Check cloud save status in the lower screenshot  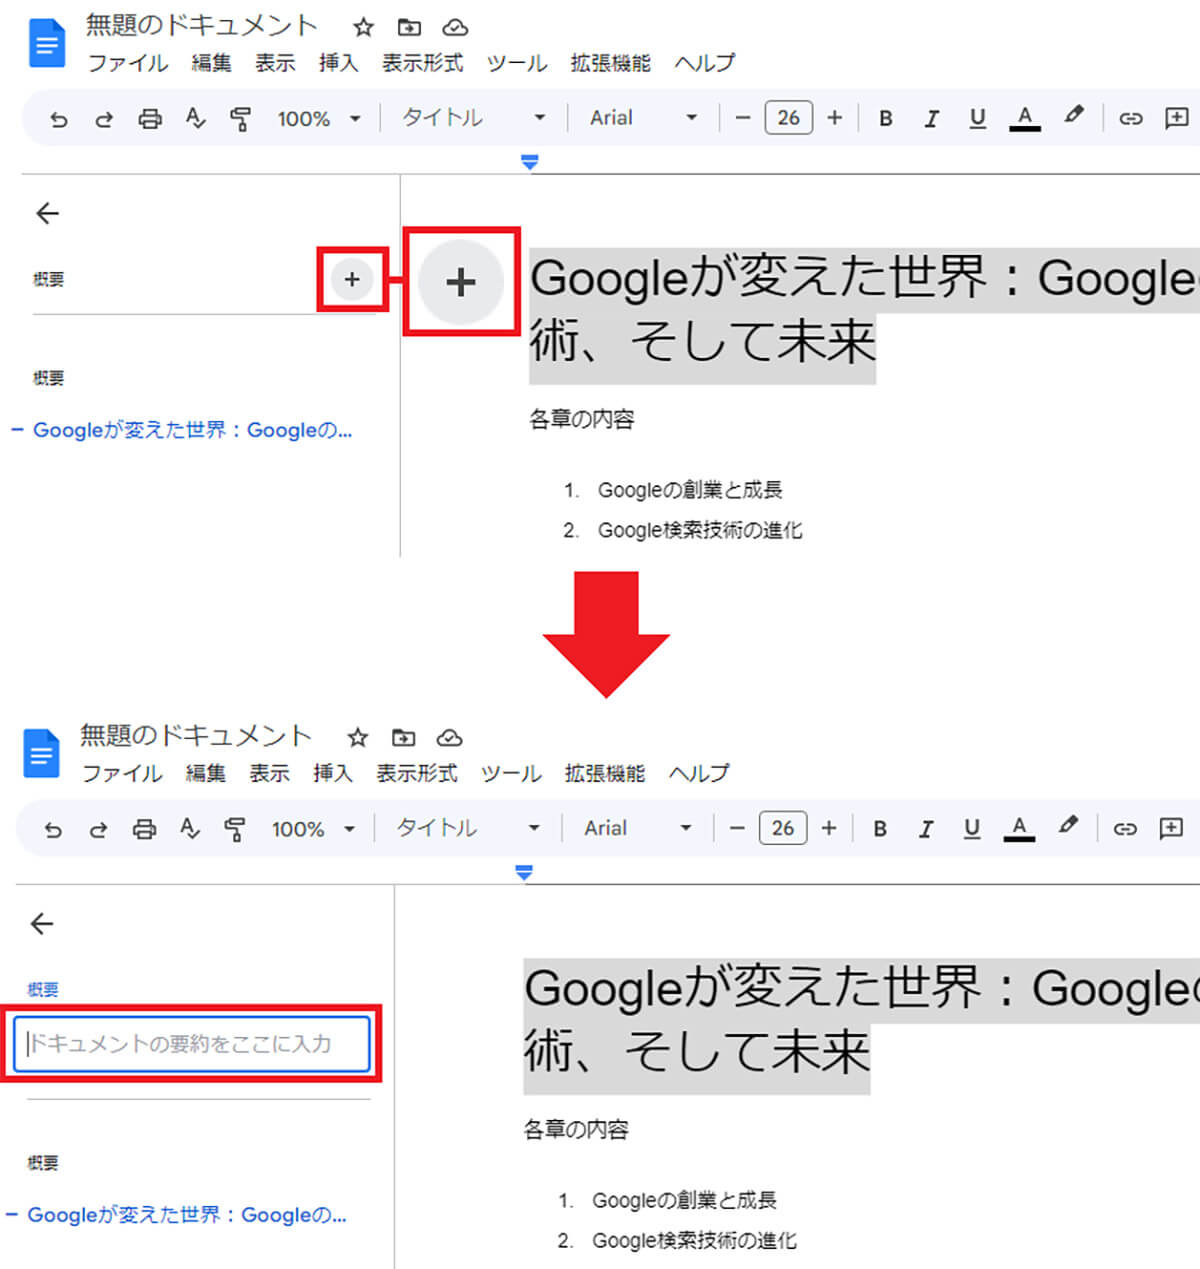tap(449, 738)
